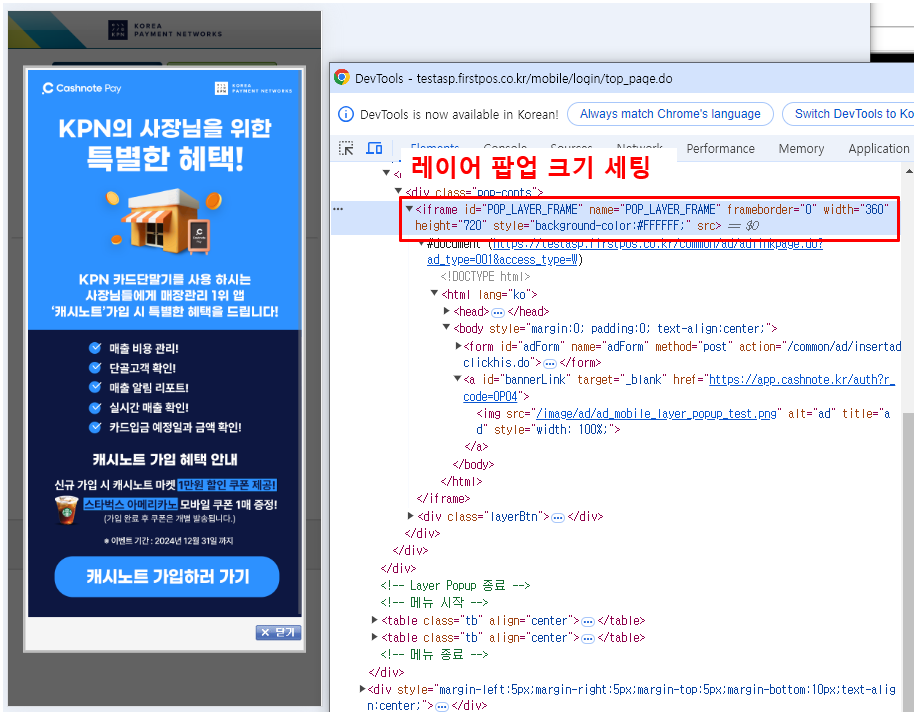Open the ad_mobile_layer_popup_test.png src link

point(656,414)
